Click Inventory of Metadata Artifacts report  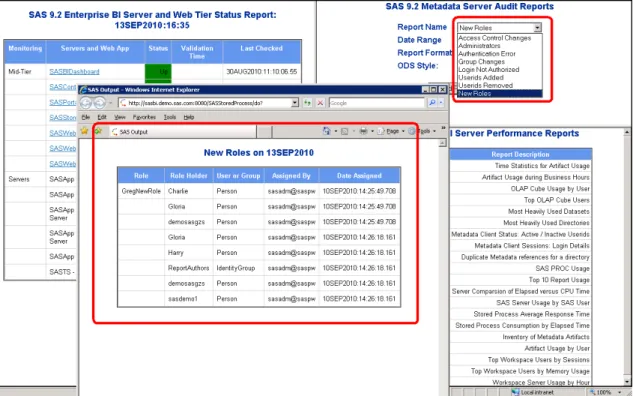point(546,337)
